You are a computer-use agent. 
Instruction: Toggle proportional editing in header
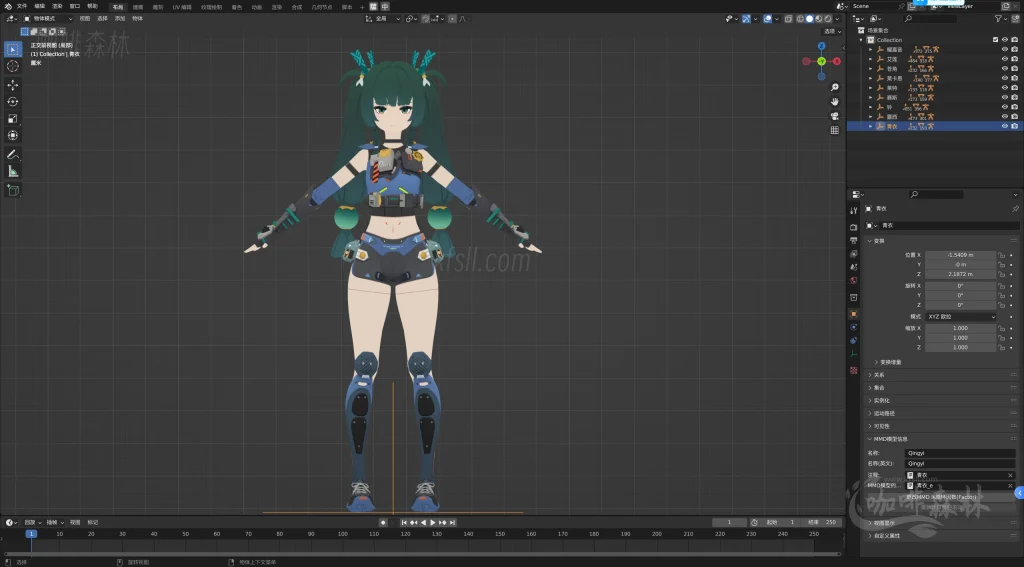point(453,19)
